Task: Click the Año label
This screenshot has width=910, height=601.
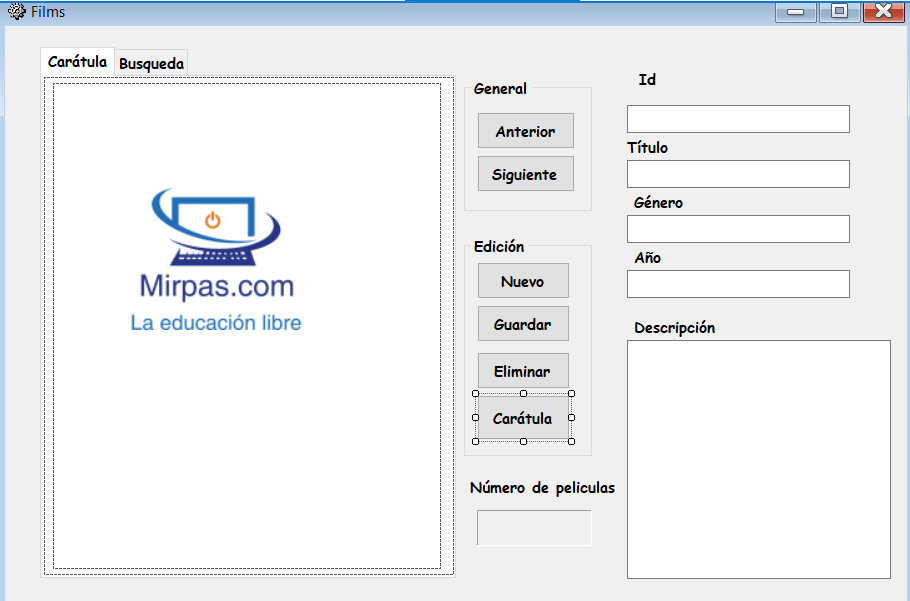Action: [x=648, y=258]
